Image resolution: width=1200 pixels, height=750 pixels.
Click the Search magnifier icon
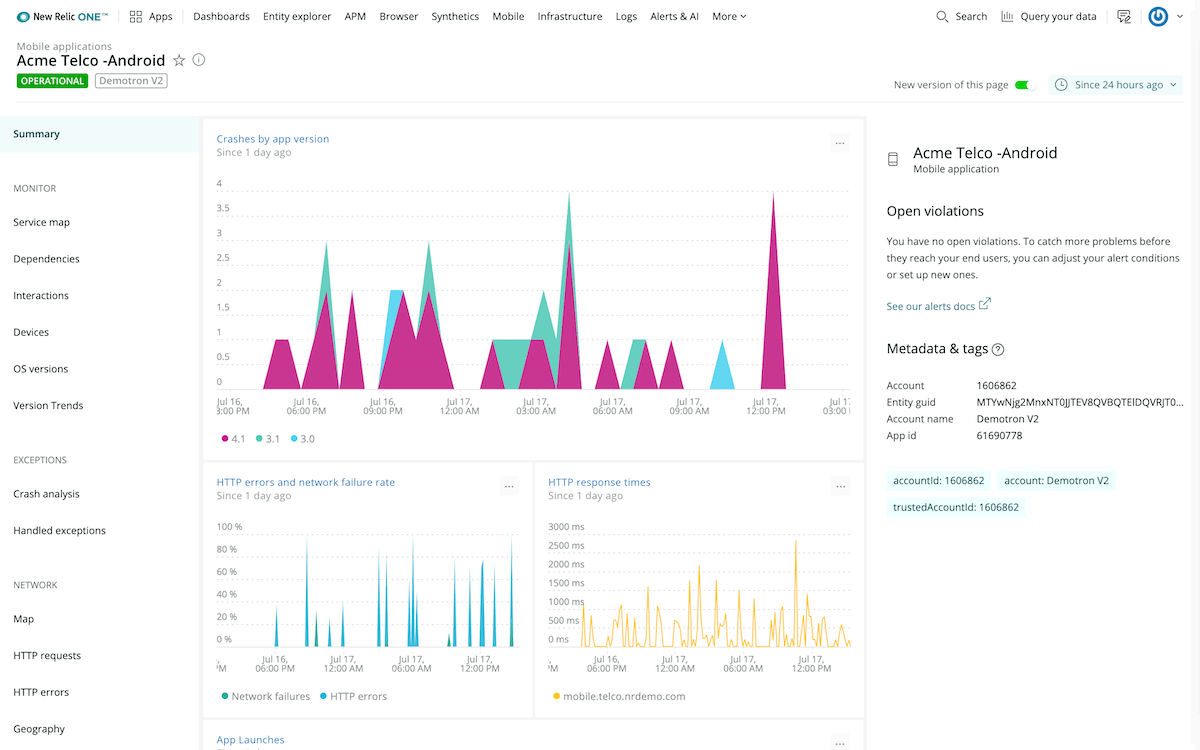(942, 16)
